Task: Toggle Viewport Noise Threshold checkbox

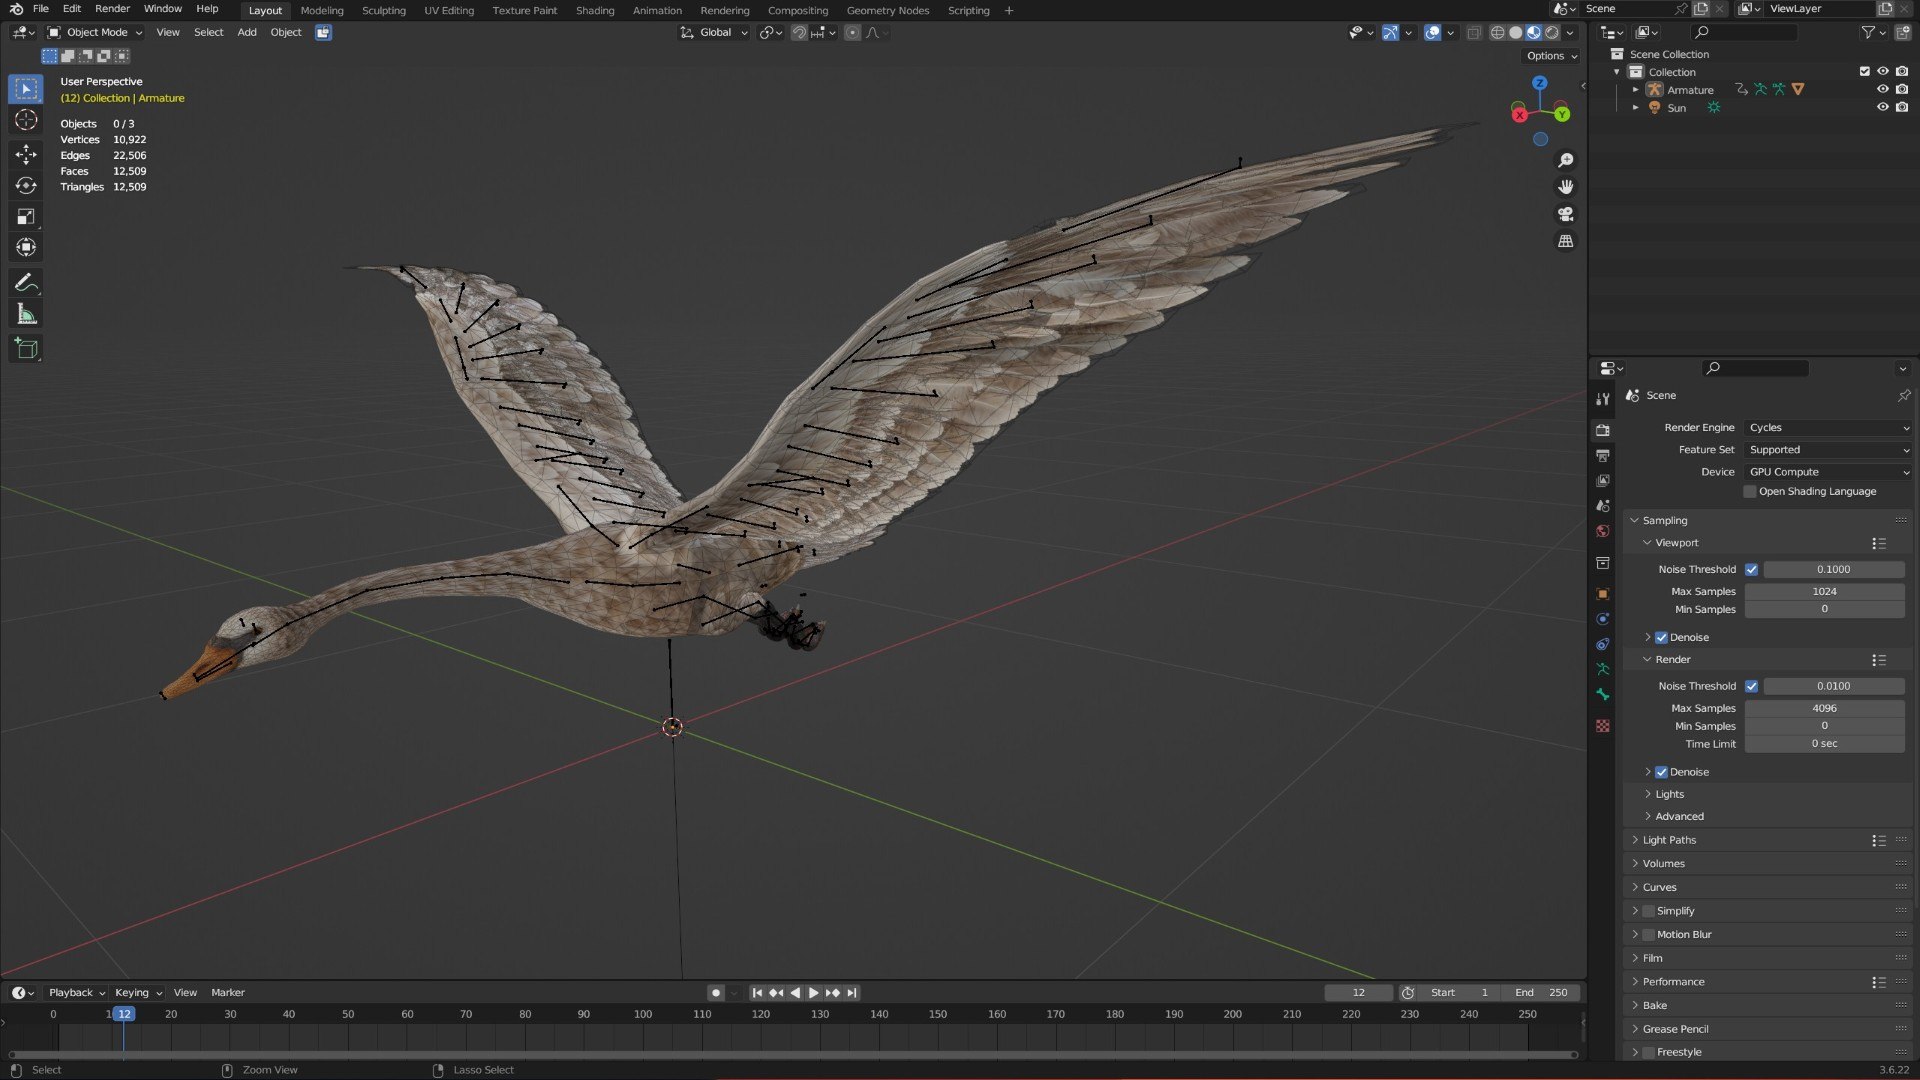Action: 1751,570
